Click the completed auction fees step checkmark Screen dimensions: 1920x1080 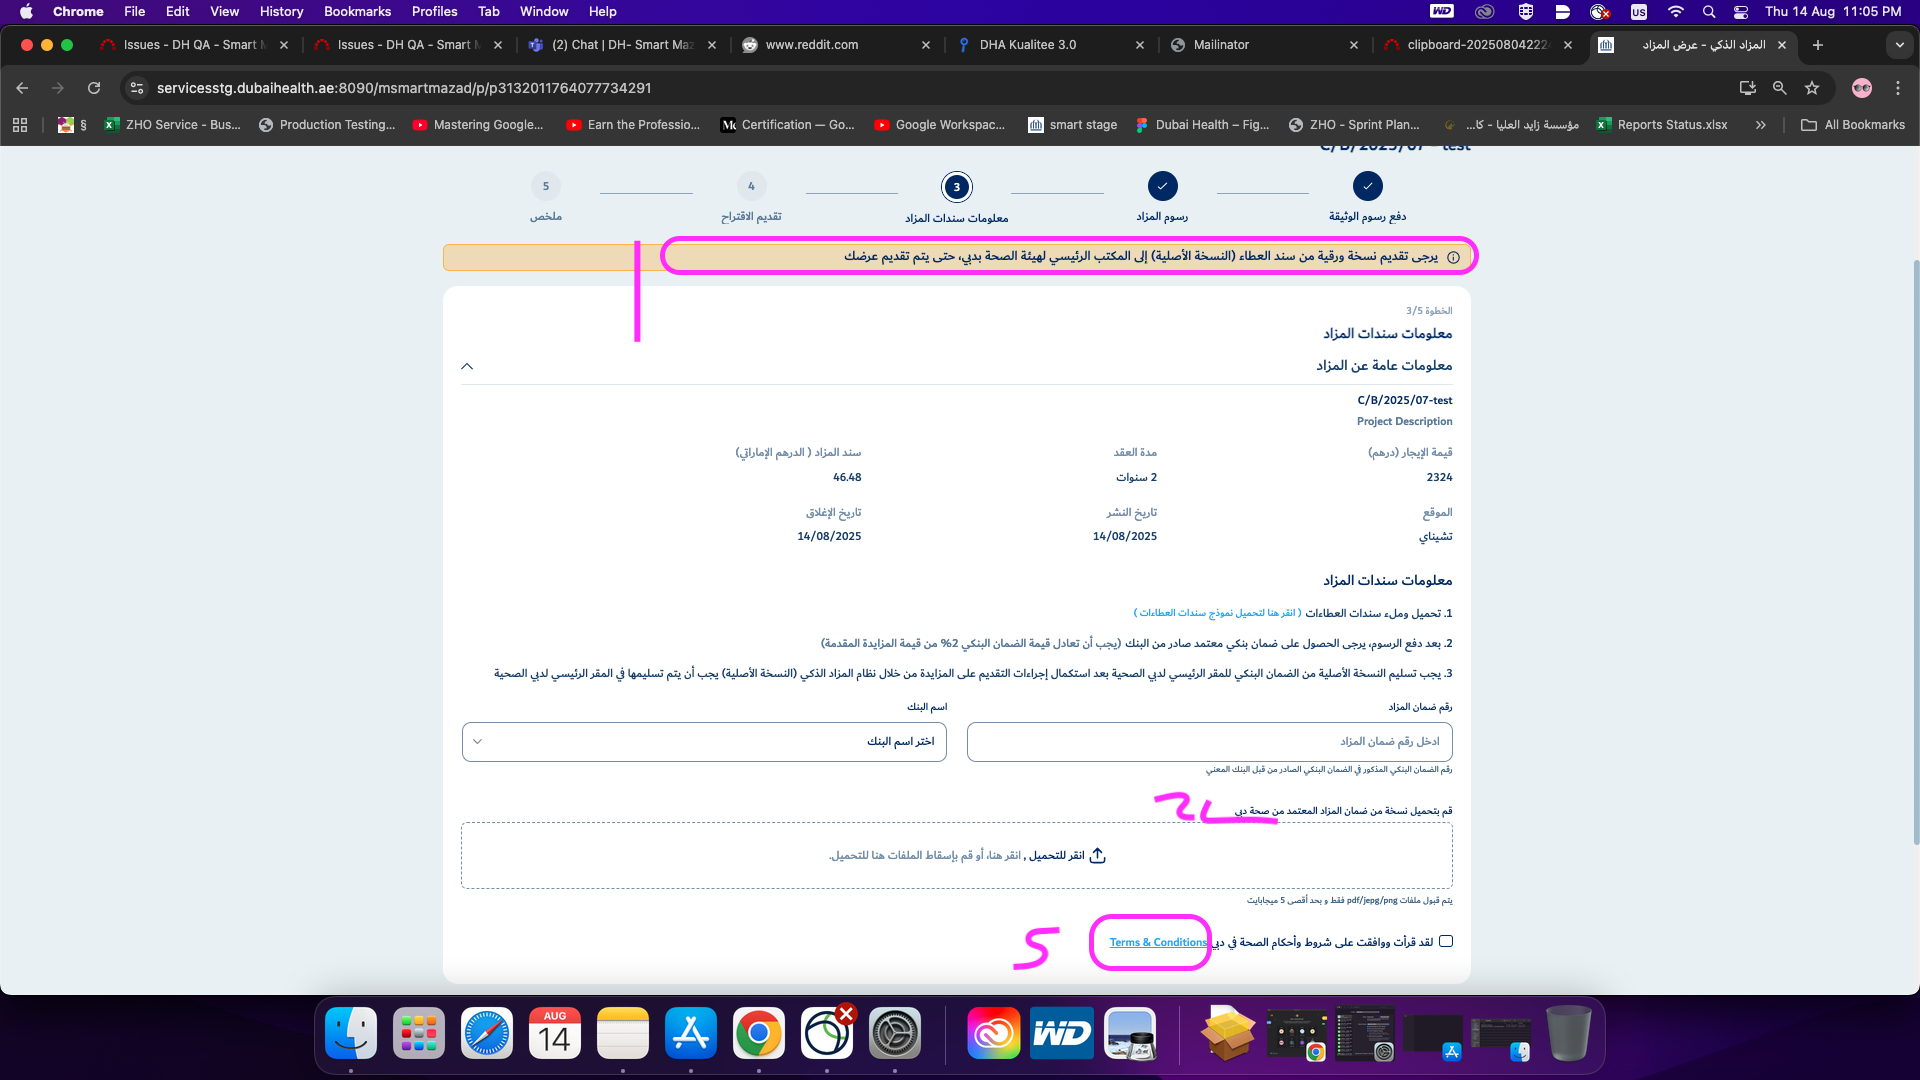(x=1162, y=186)
